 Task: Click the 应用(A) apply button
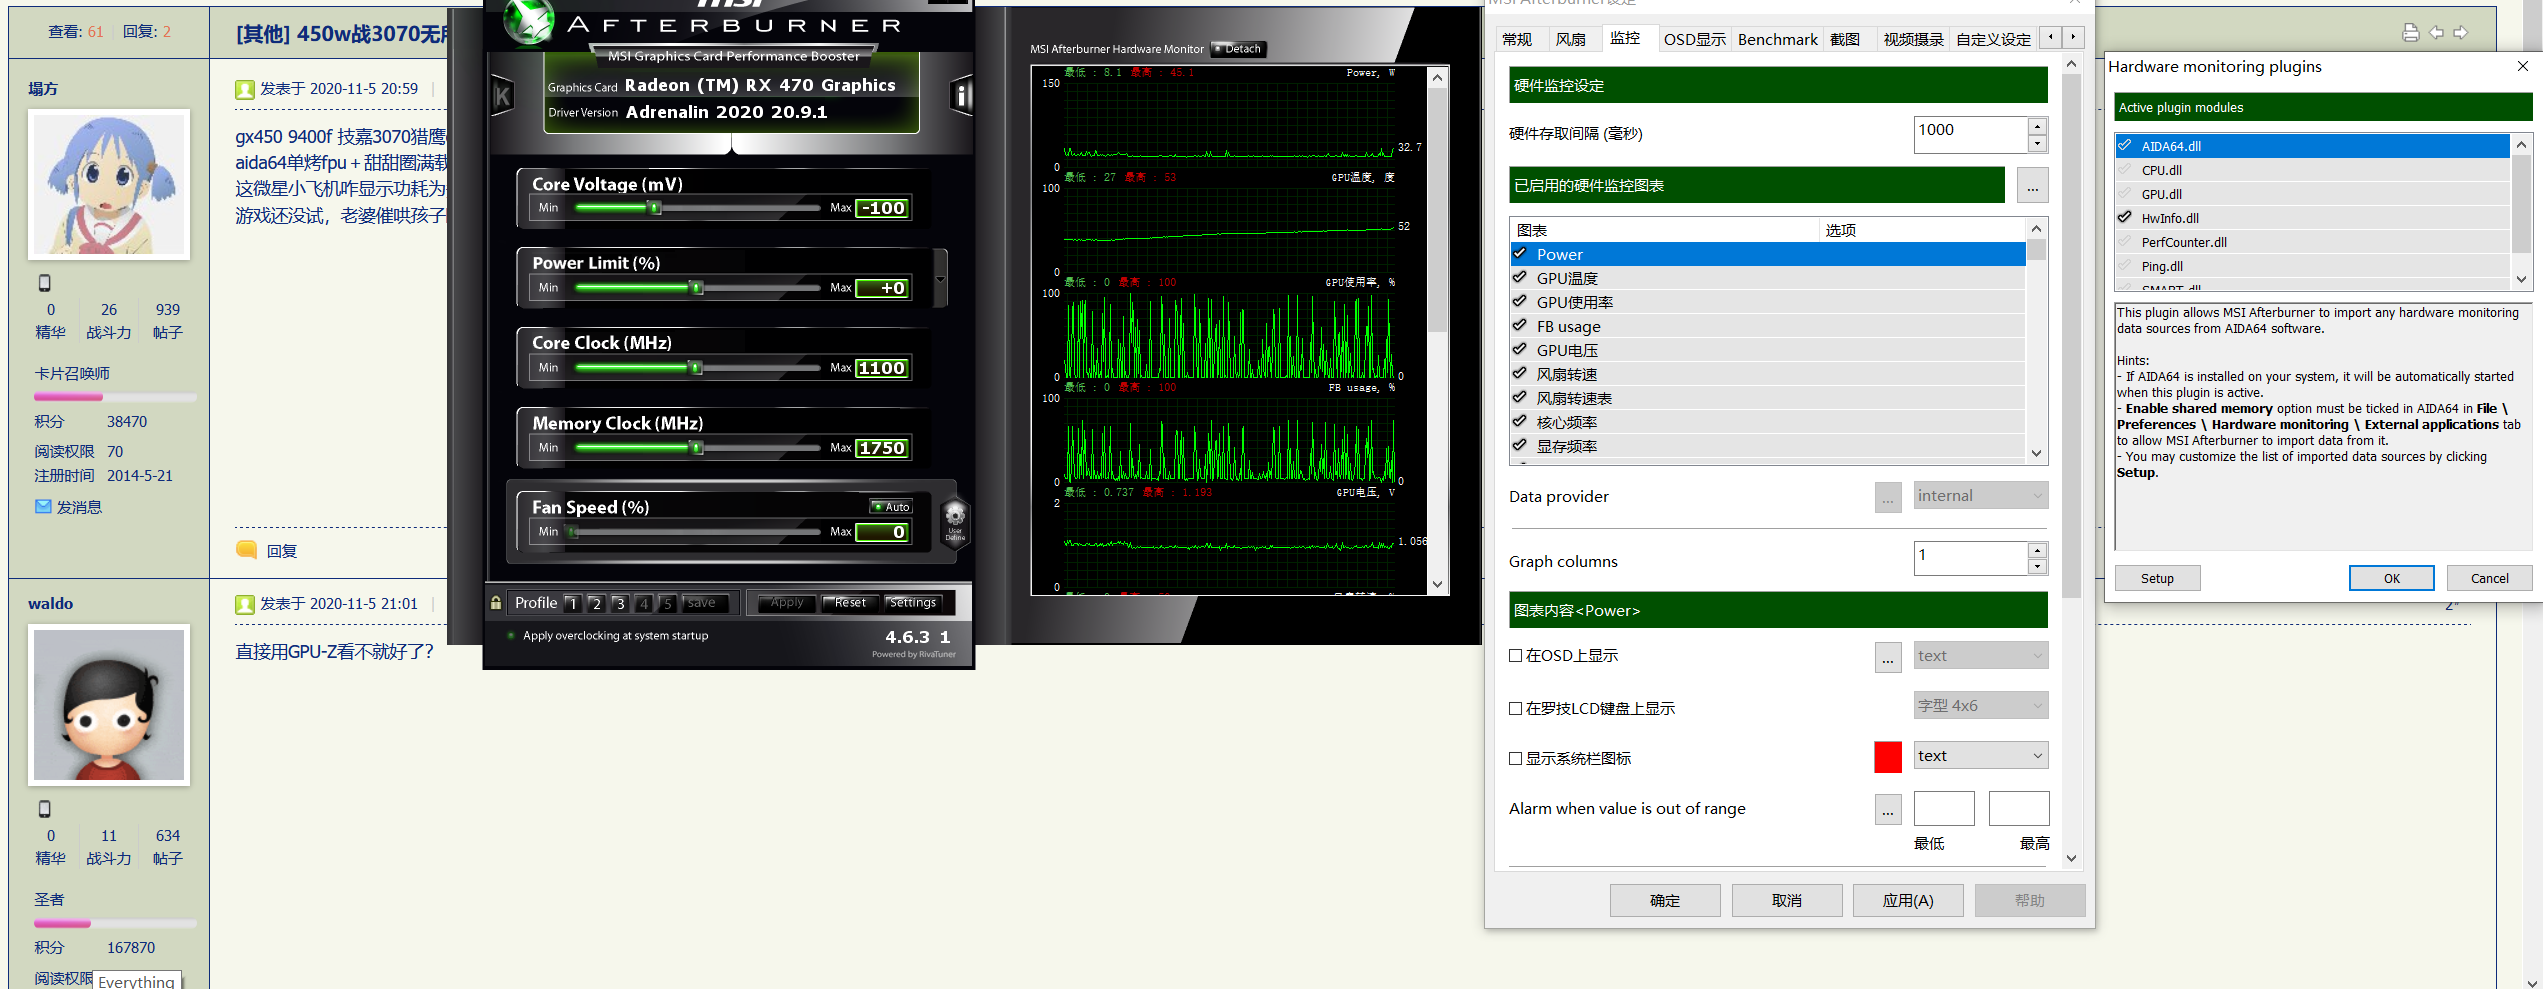tap(1908, 901)
